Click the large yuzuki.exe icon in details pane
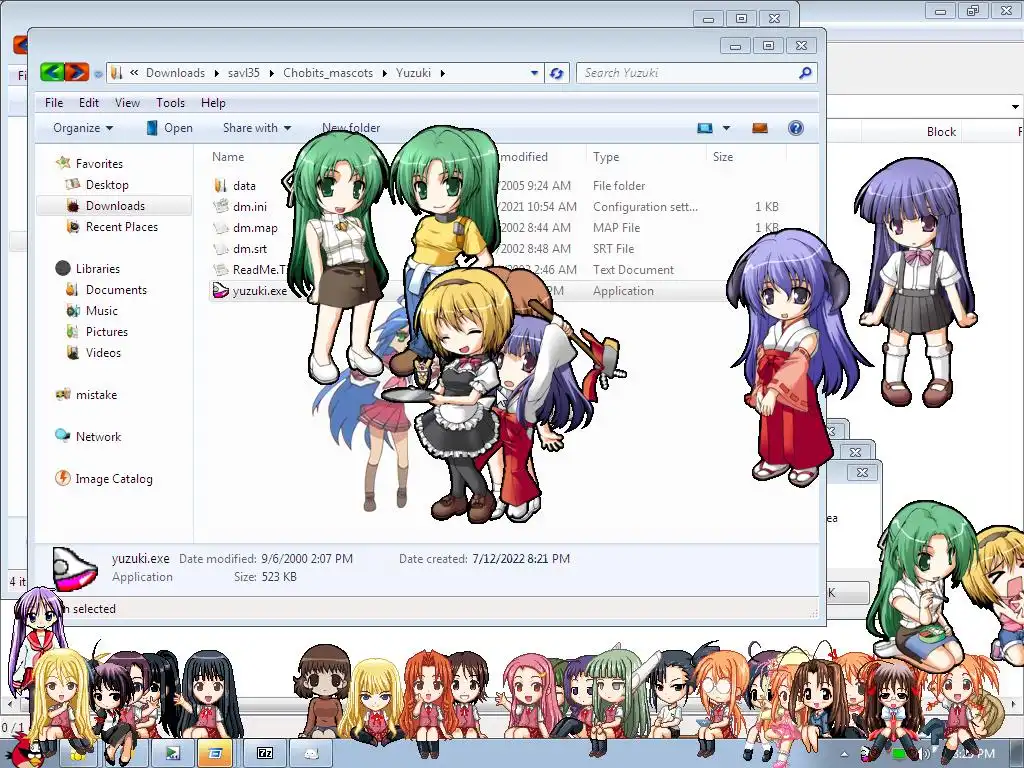Screen dimensions: 1024x768 click(x=75, y=569)
